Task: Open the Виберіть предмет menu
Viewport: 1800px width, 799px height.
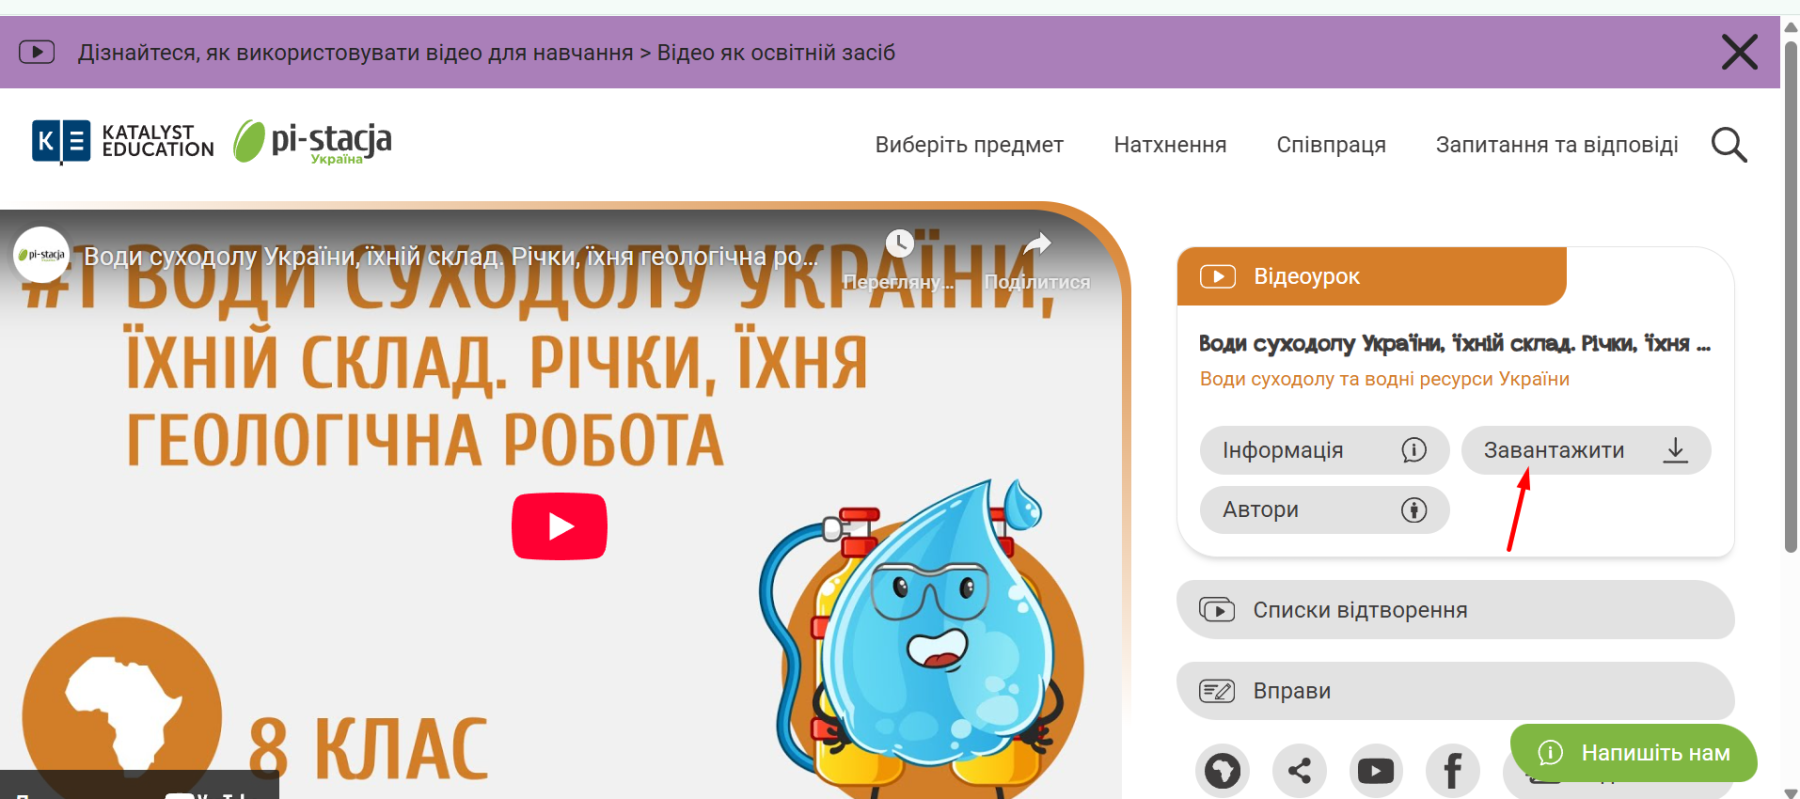Action: coord(968,145)
